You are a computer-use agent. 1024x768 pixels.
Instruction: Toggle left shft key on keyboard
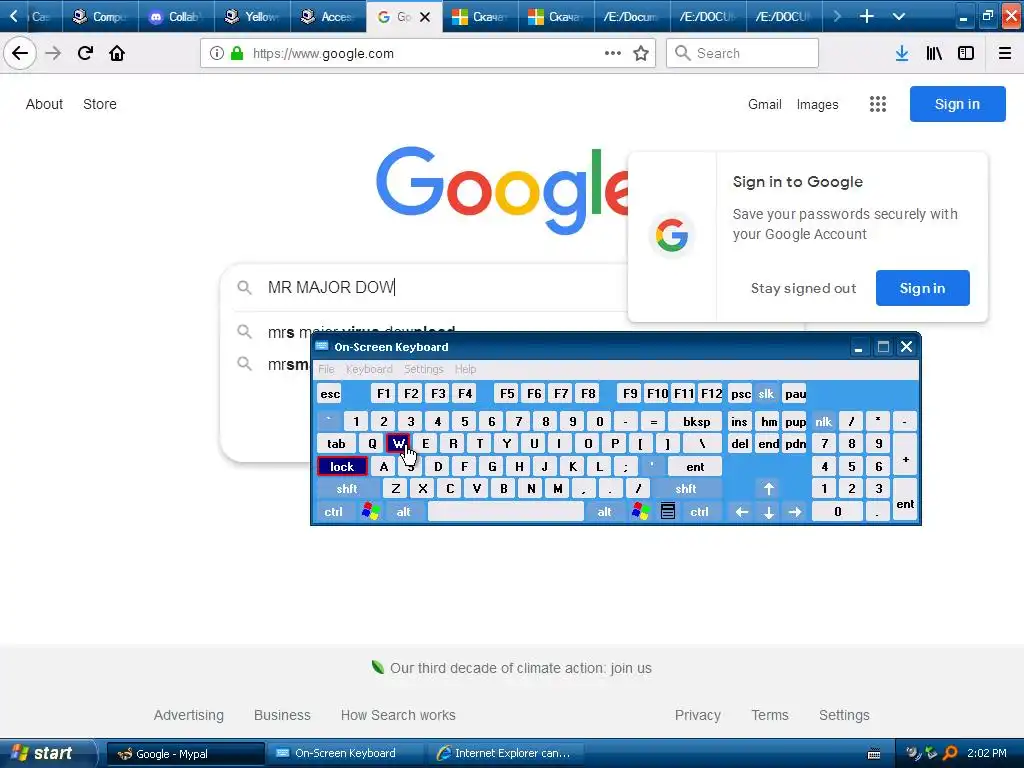click(x=347, y=488)
